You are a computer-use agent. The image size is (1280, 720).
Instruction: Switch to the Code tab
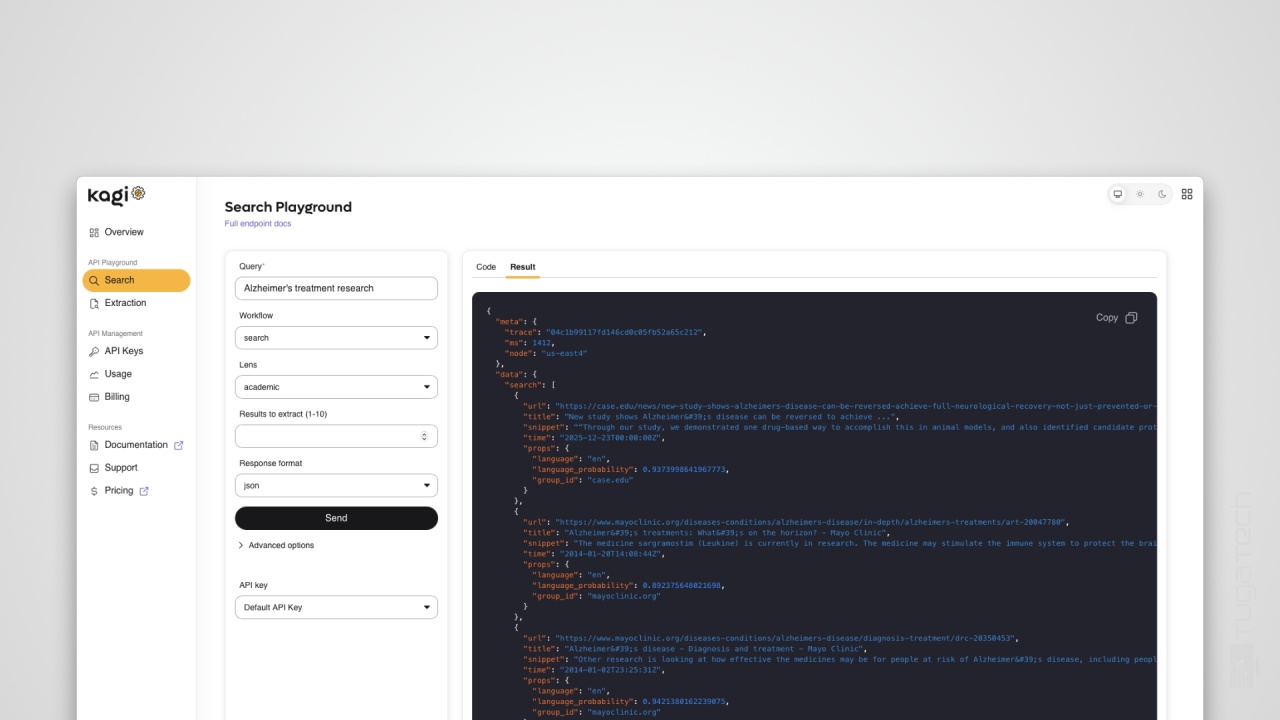(x=486, y=267)
